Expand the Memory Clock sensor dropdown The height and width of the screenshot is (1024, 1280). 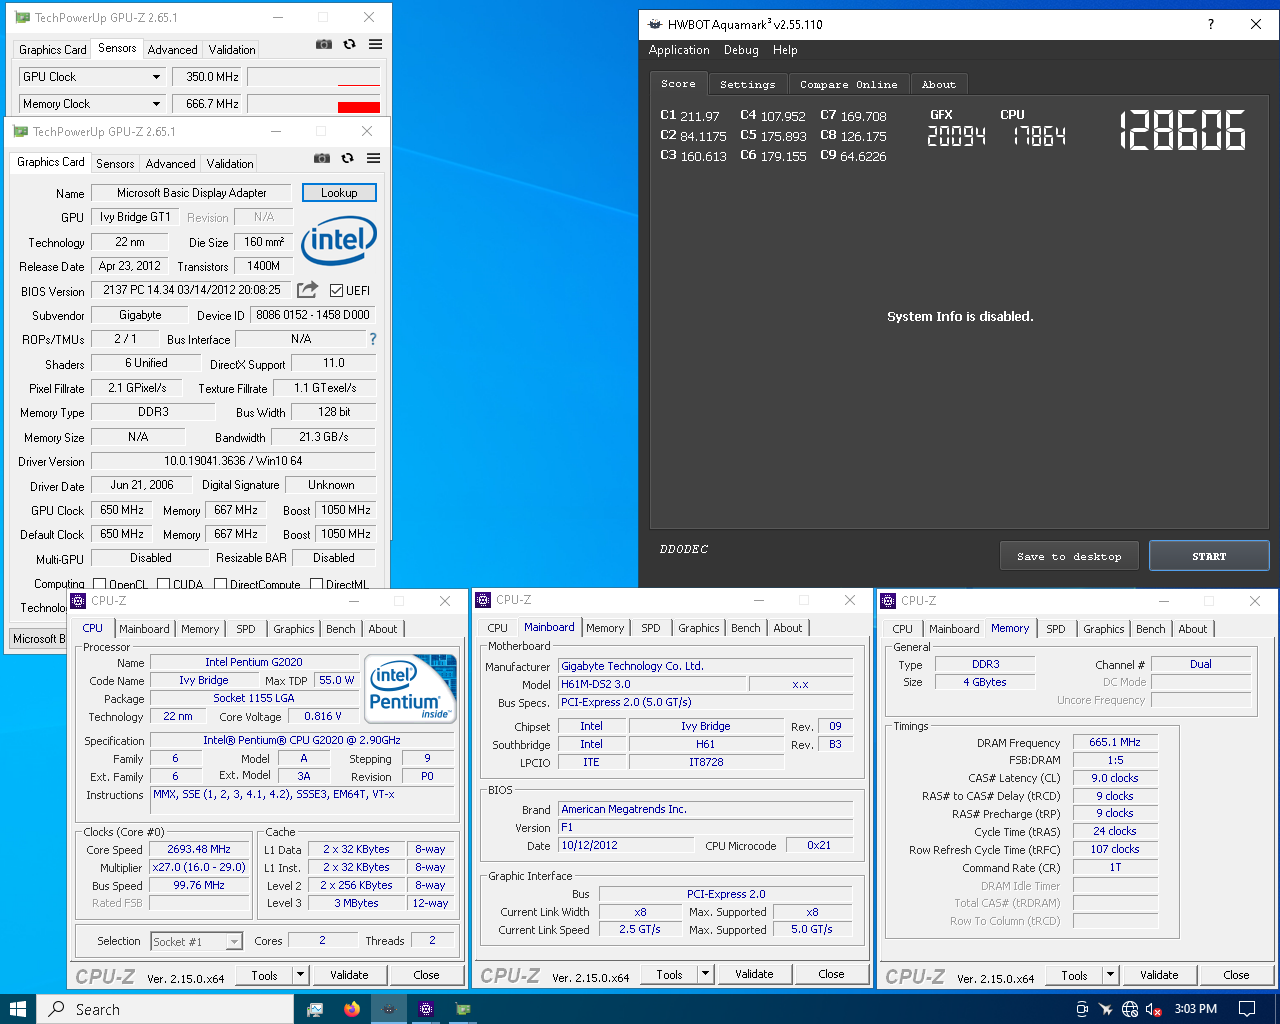[156, 104]
